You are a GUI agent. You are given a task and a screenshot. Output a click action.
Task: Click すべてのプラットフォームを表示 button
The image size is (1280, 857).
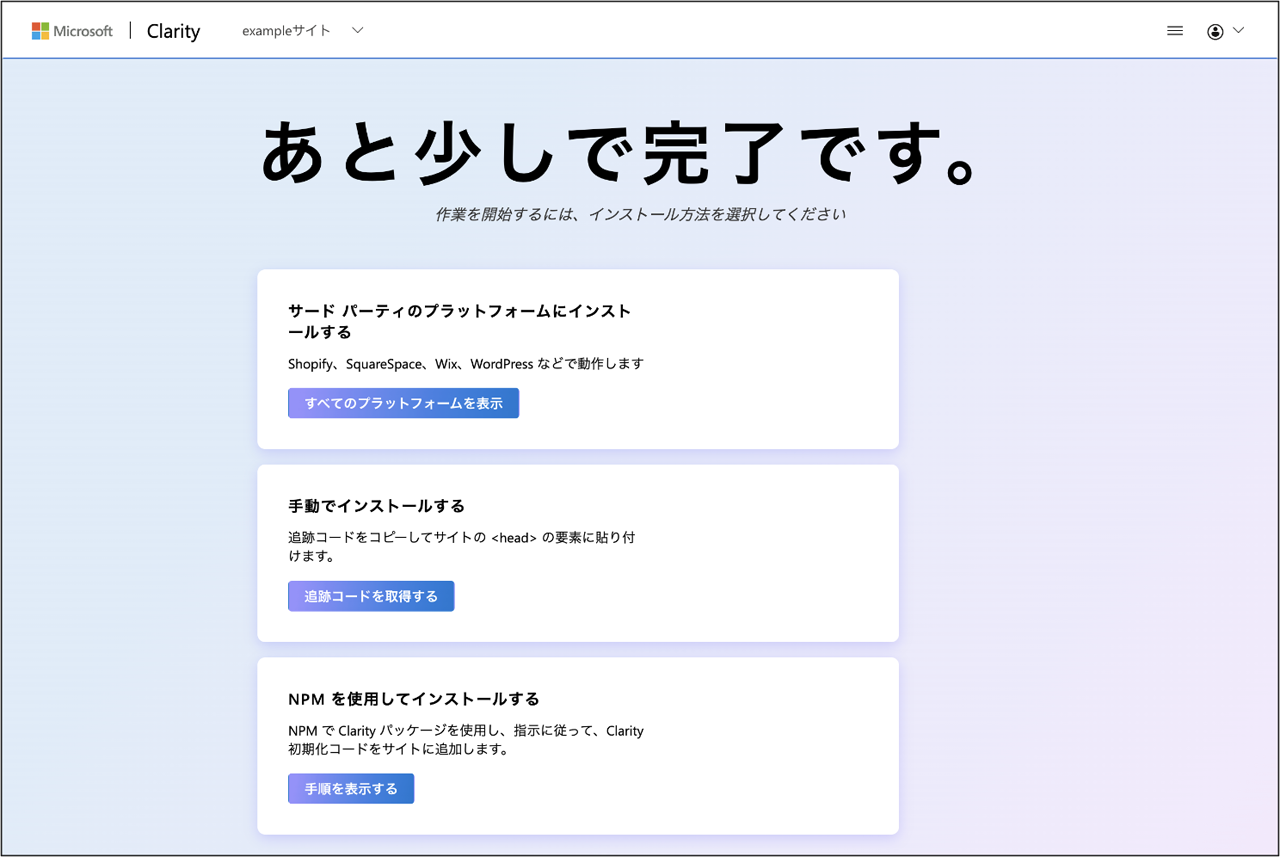[x=403, y=403]
